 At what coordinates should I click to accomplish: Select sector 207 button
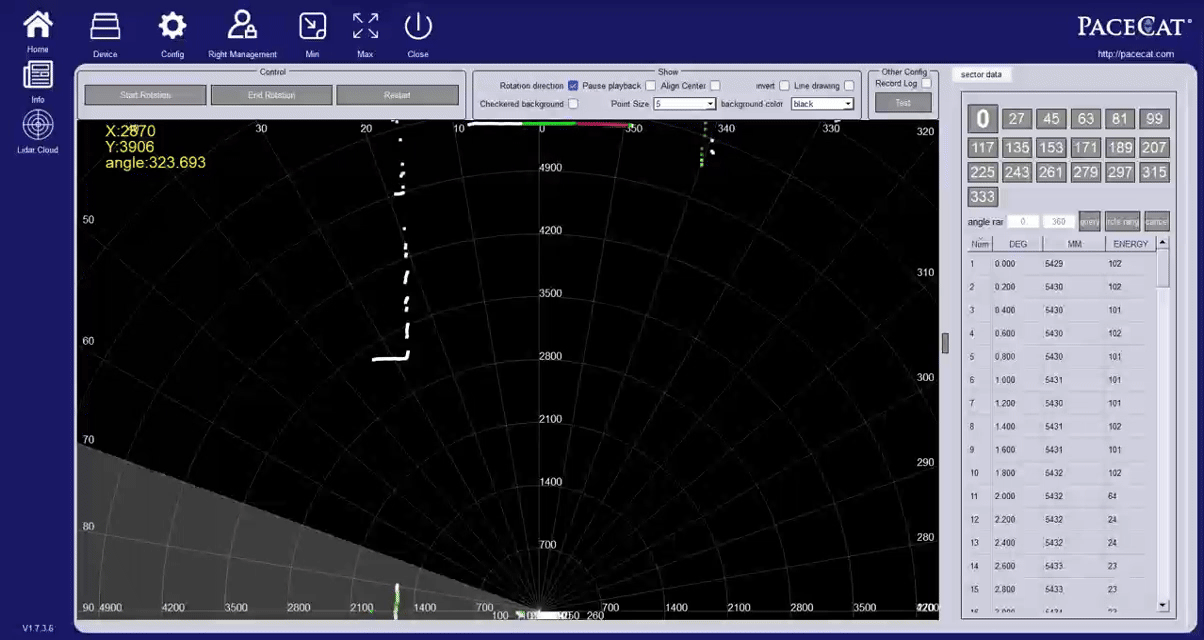tap(1154, 148)
